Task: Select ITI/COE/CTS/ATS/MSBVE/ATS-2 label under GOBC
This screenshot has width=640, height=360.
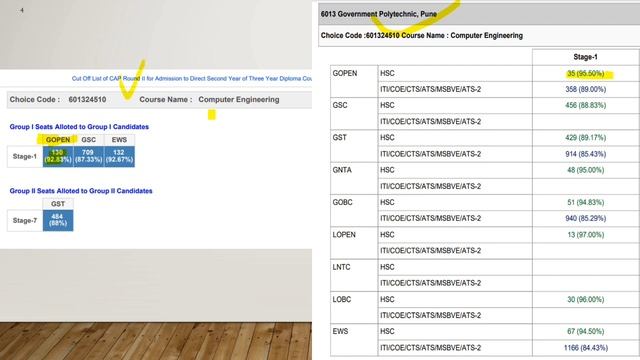Action: point(431,218)
